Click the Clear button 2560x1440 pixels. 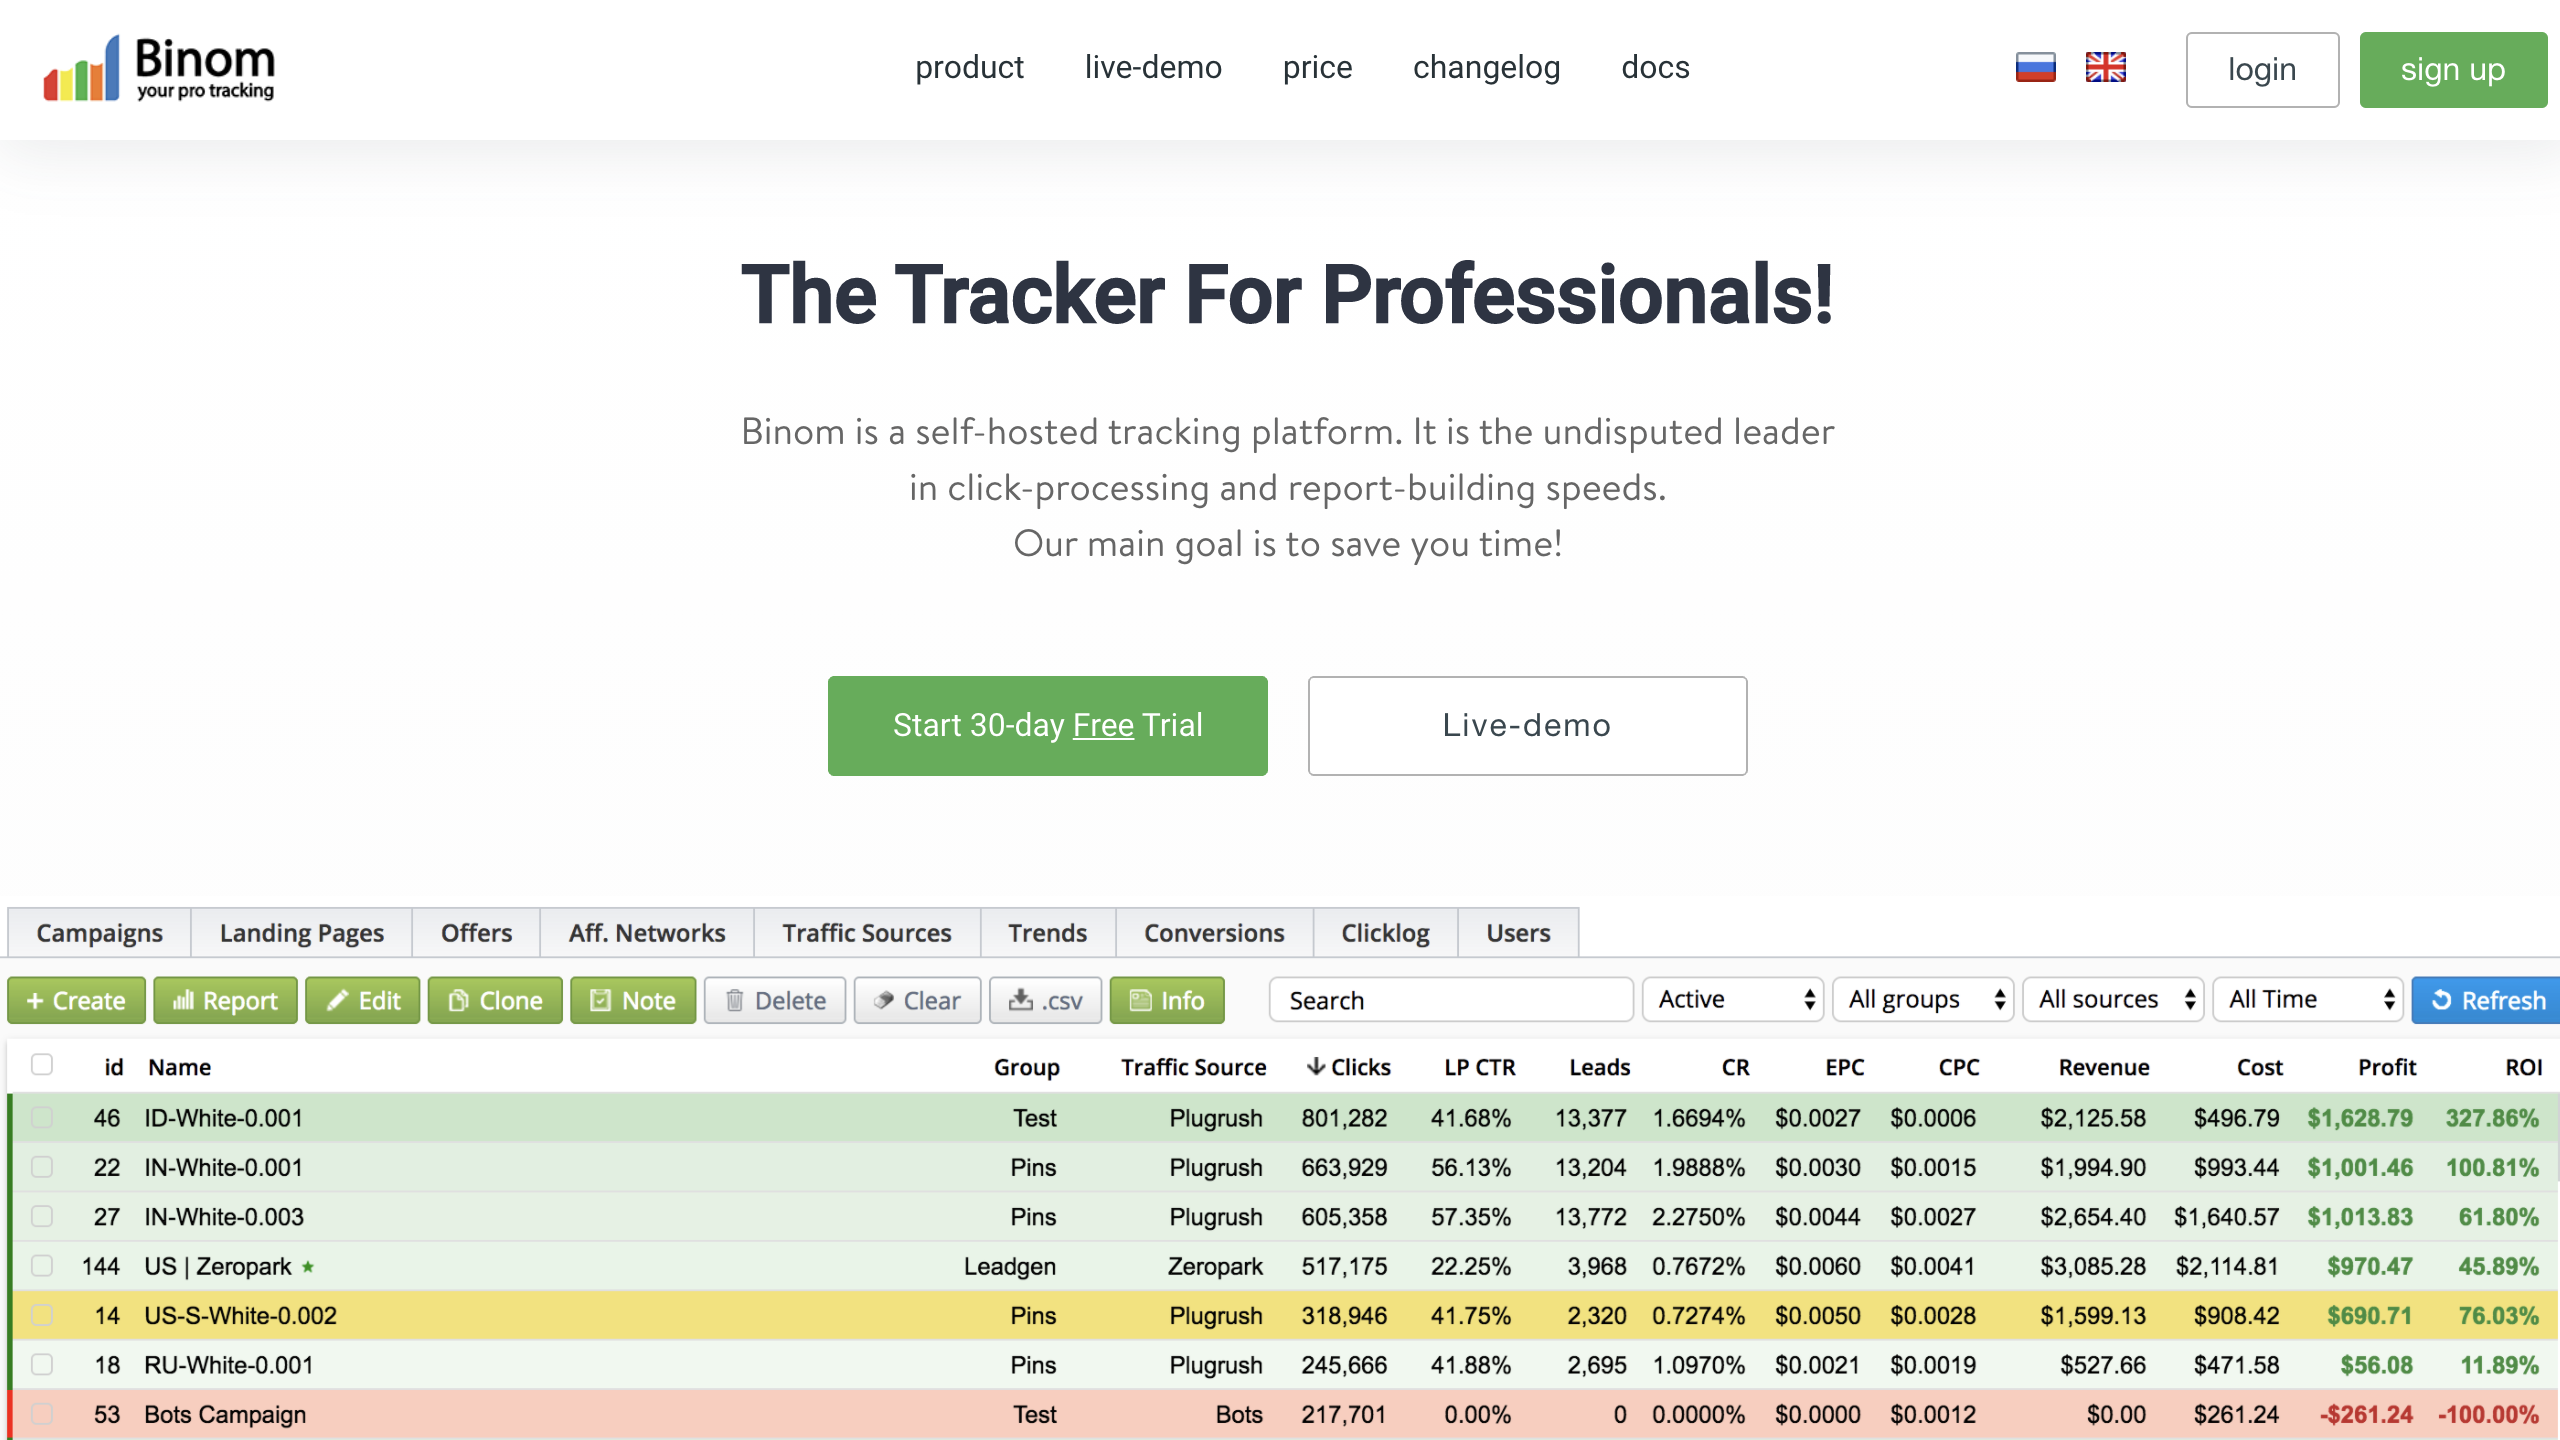(x=917, y=1000)
